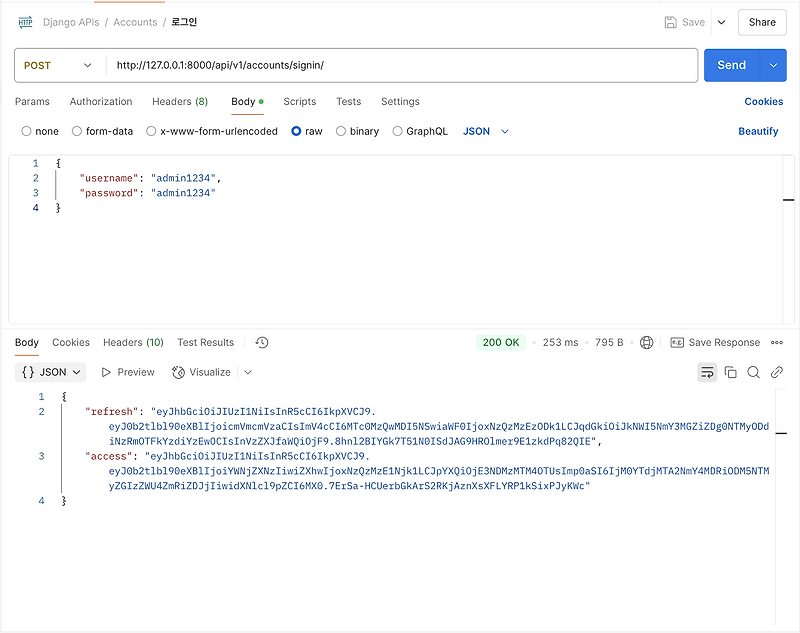
Task: Click the request body editor scrollbar marker
Action: (x=789, y=200)
